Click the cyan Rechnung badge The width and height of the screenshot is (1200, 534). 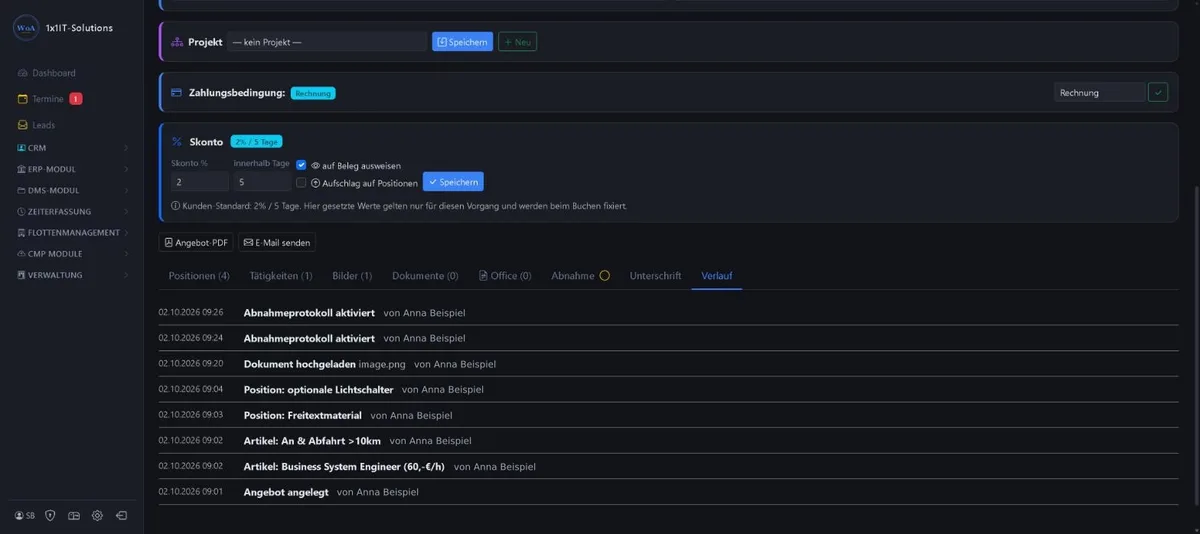313,93
